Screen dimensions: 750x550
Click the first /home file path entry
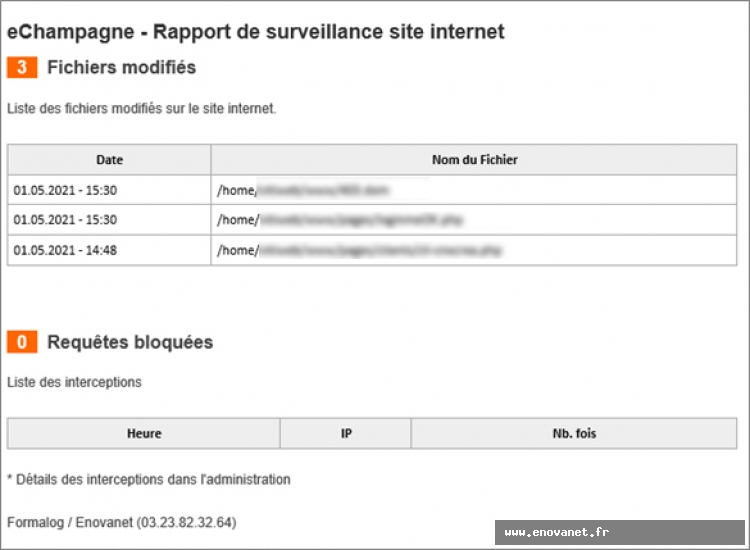[x=303, y=190]
